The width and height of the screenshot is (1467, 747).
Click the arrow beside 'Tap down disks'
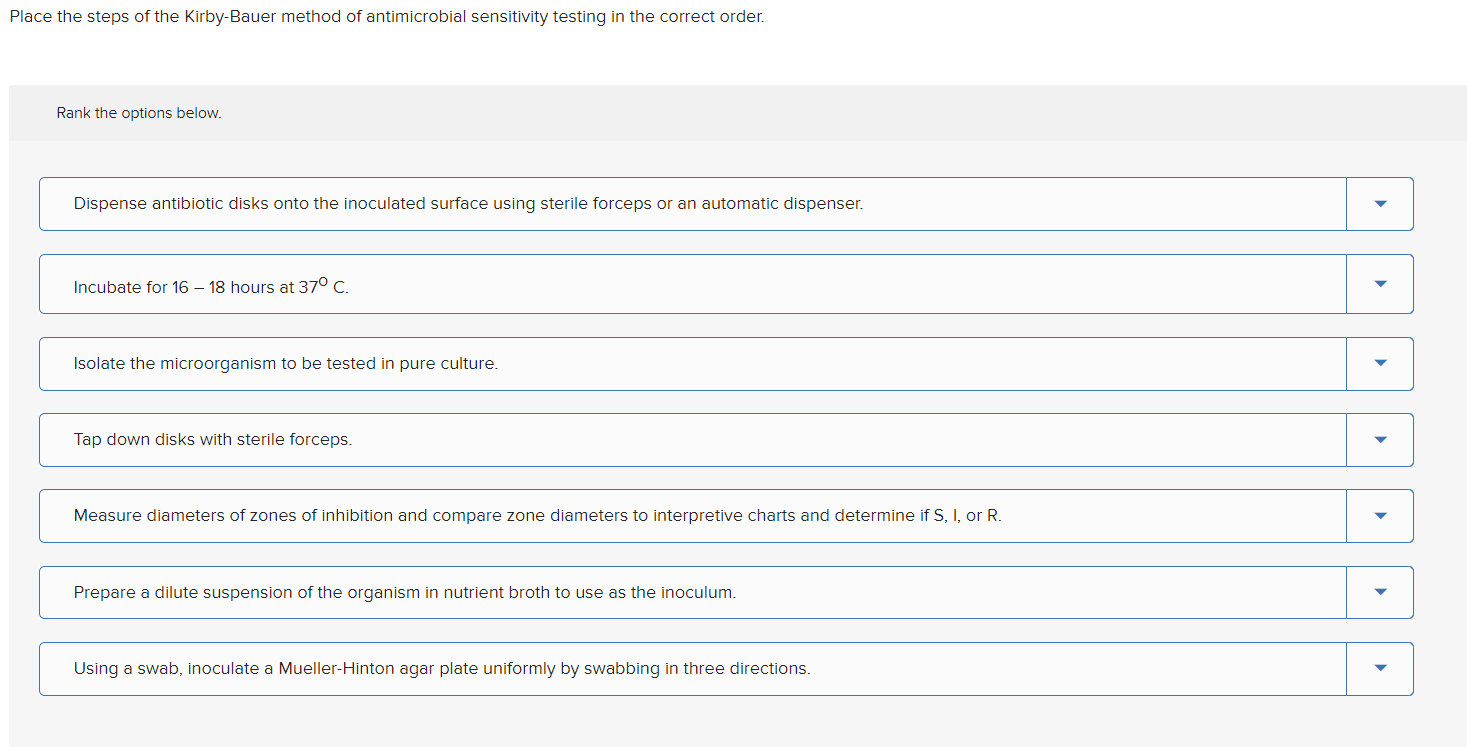1380,440
